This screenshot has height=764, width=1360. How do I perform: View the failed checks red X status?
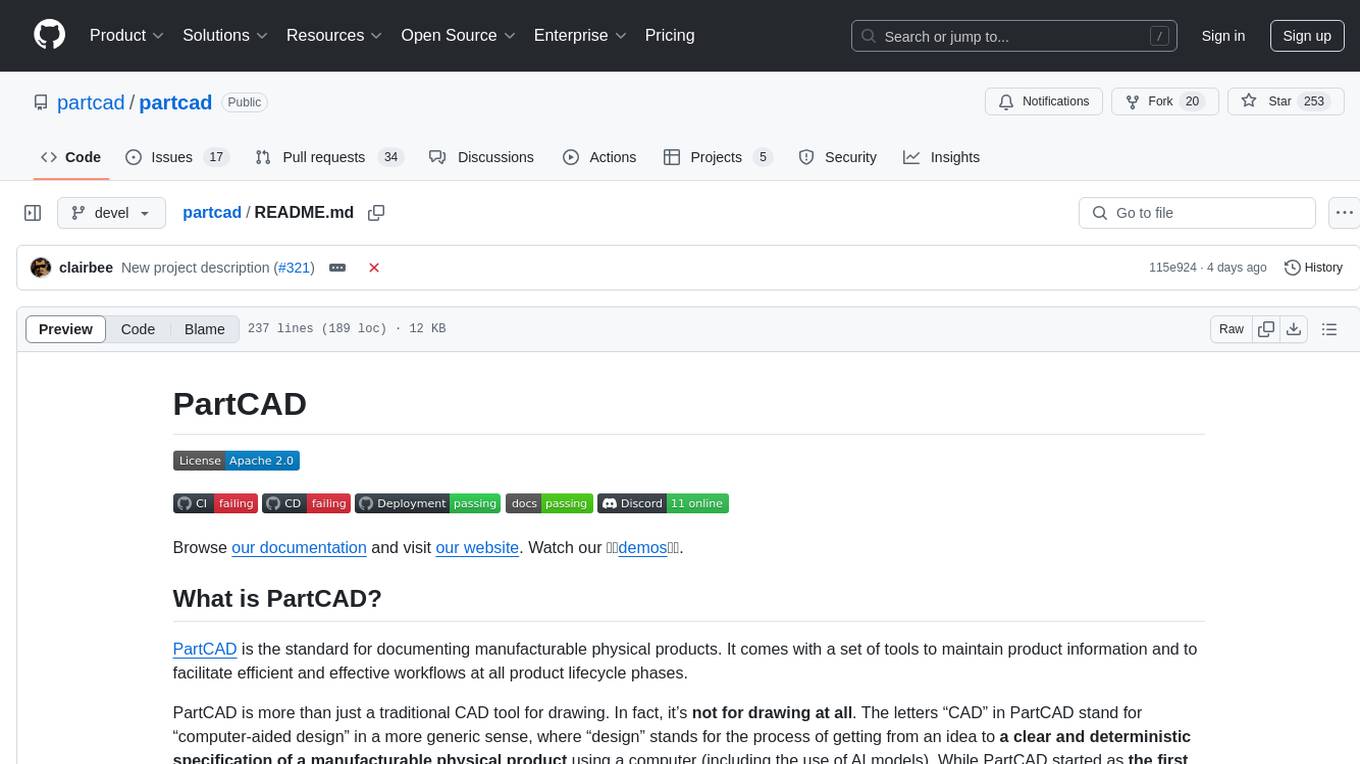pyautogui.click(x=374, y=268)
